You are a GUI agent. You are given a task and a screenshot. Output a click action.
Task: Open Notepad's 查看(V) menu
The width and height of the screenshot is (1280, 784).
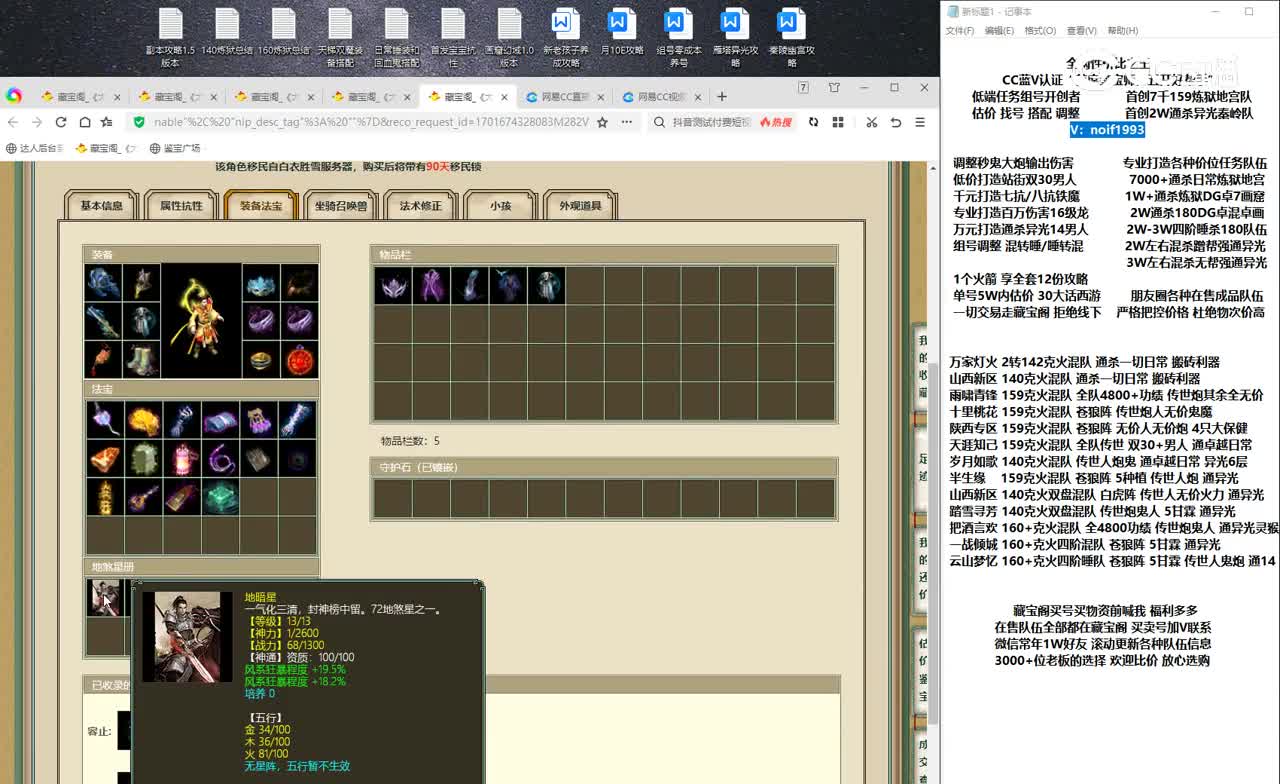[x=1082, y=31]
